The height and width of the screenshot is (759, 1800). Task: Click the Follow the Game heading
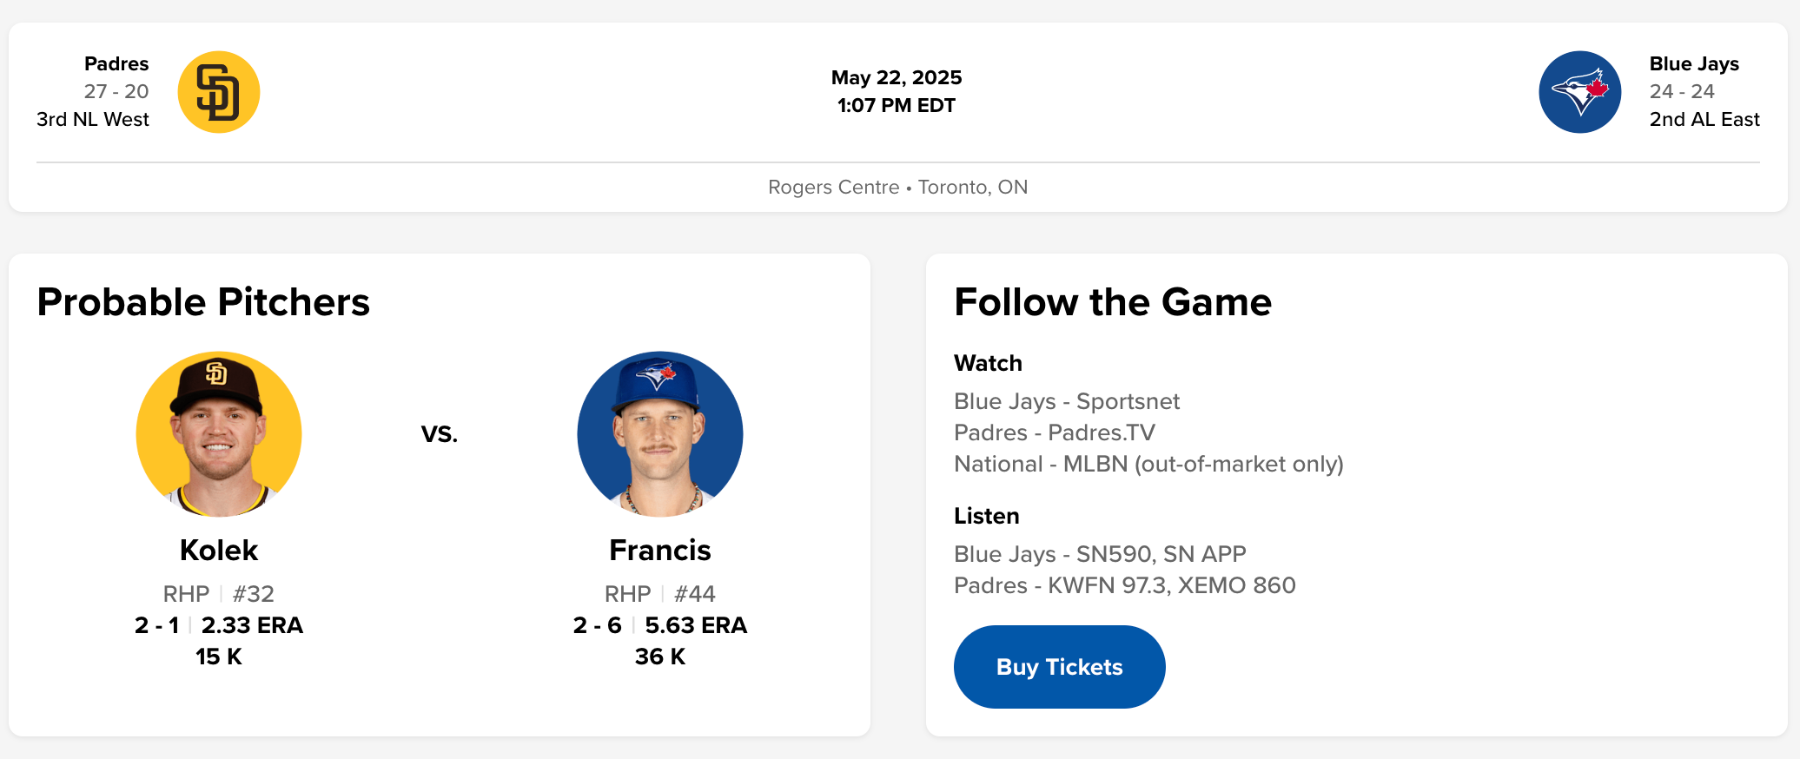(1112, 302)
